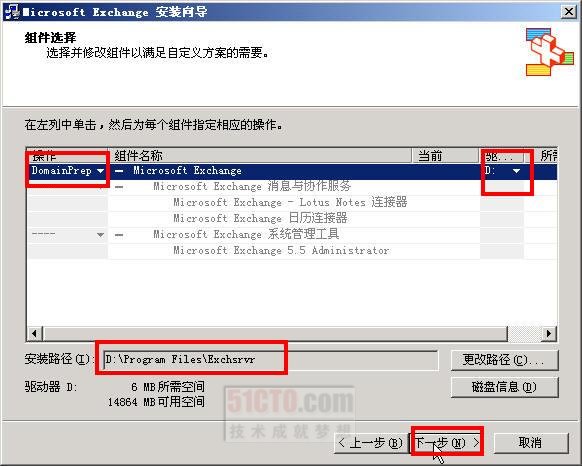Open the D: drive dropdown arrow
This screenshot has height=466, width=582.
click(x=516, y=171)
